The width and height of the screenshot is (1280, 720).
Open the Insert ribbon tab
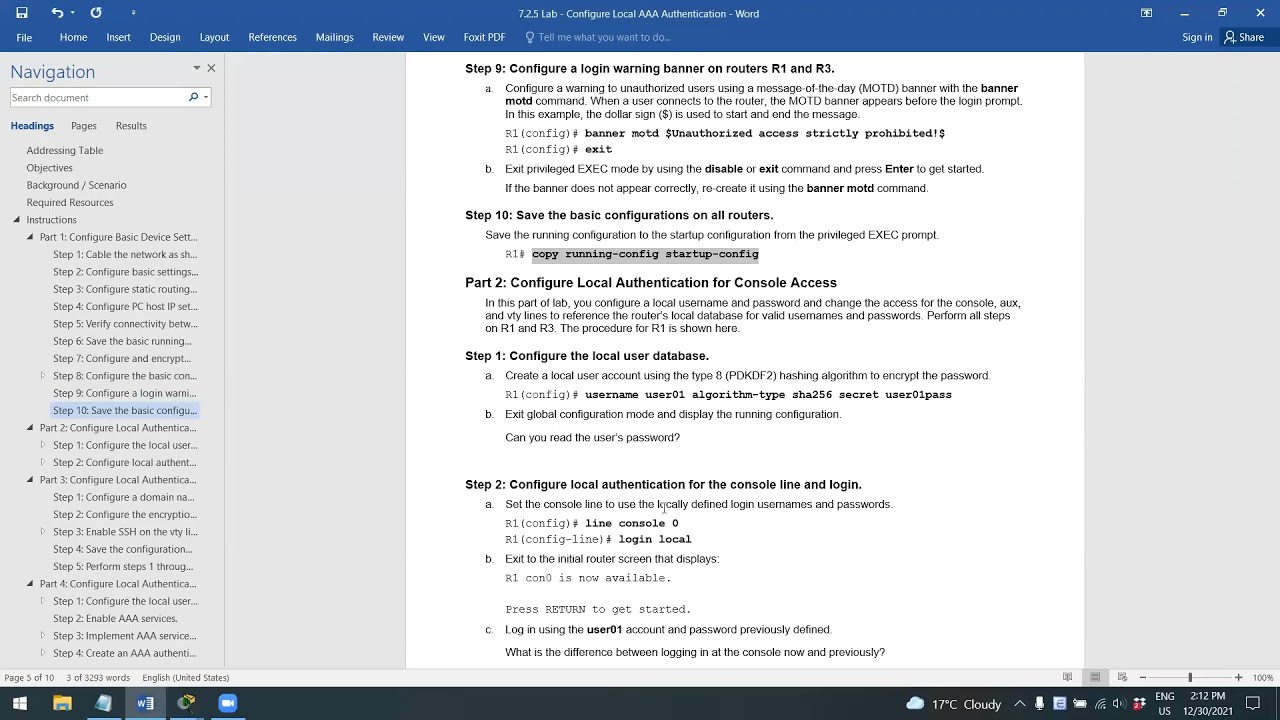[118, 37]
